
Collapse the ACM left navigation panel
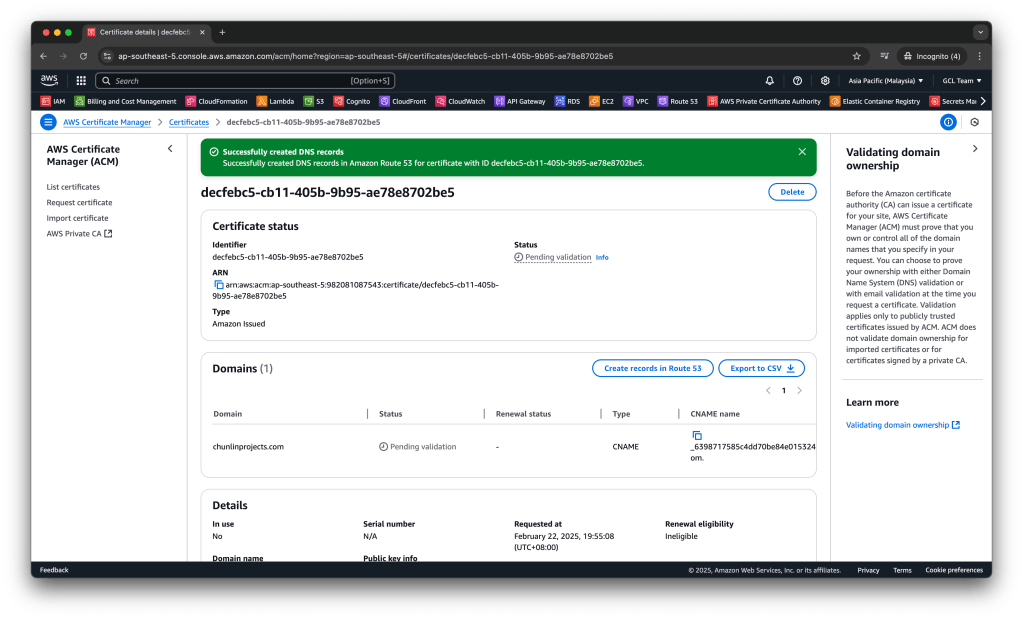[170, 149]
